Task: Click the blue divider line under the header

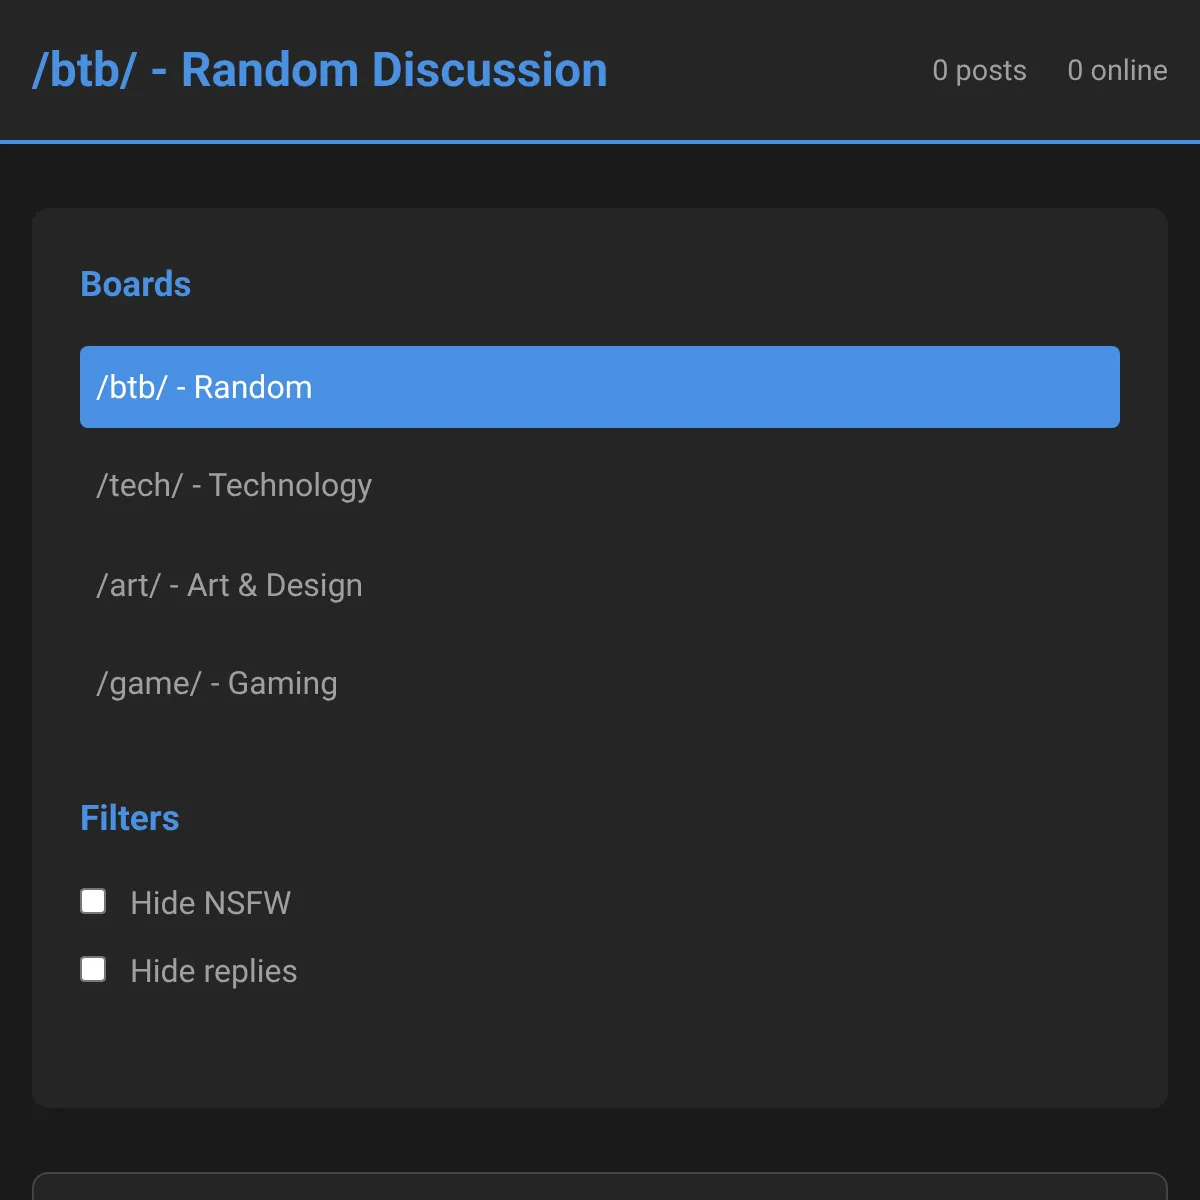Action: [x=600, y=142]
